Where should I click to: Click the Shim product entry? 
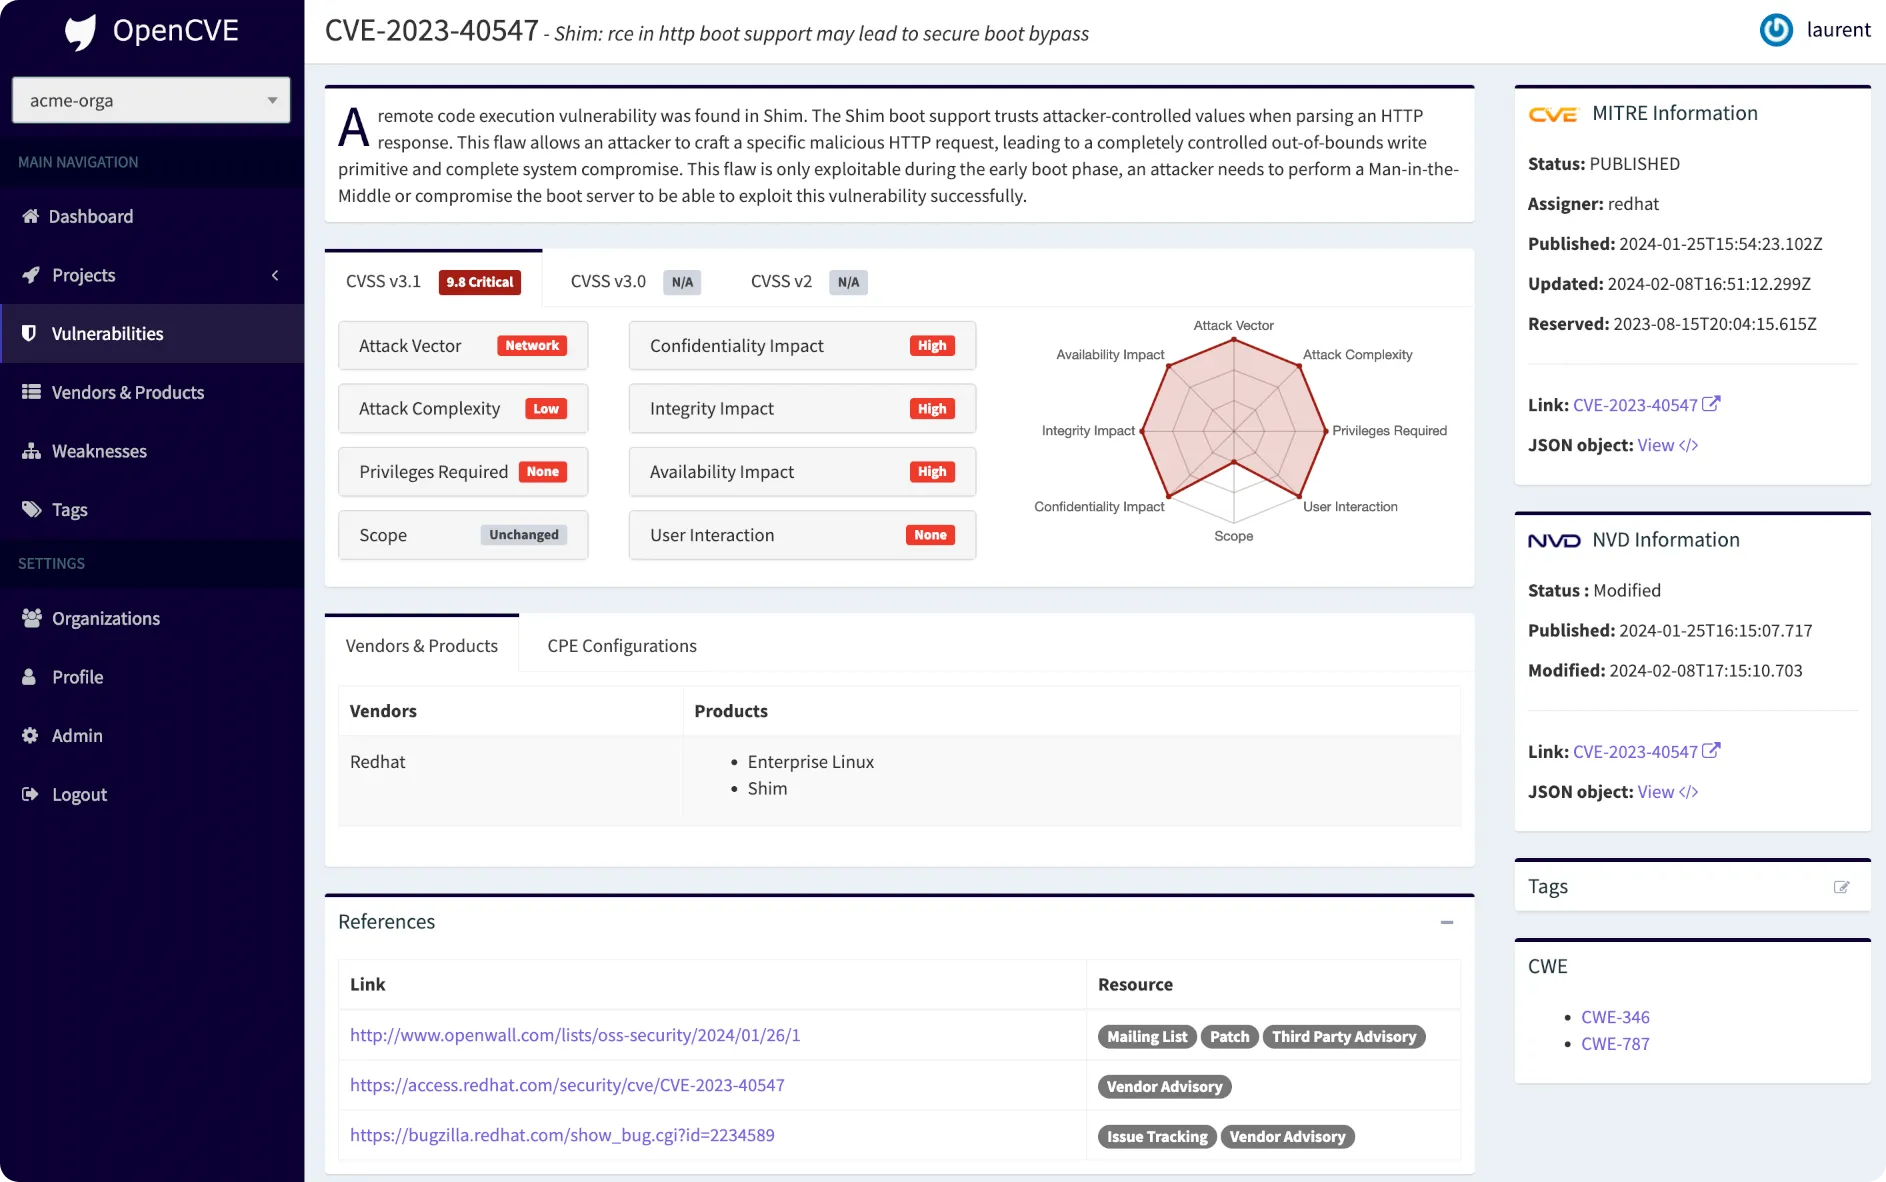[x=767, y=789]
